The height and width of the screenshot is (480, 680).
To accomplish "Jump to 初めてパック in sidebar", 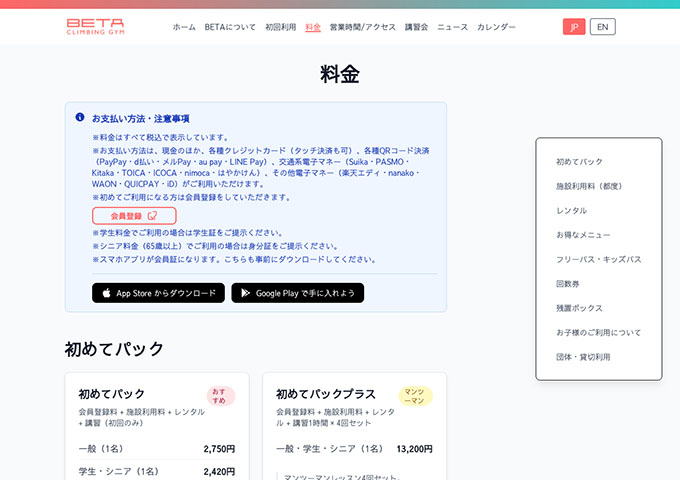I will [579, 162].
